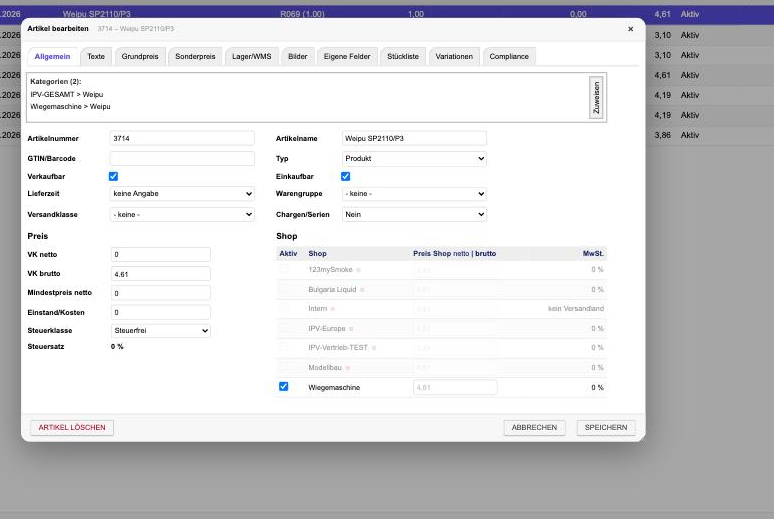
Task: Click the Artikel löschen button
Action: [x=72, y=428]
